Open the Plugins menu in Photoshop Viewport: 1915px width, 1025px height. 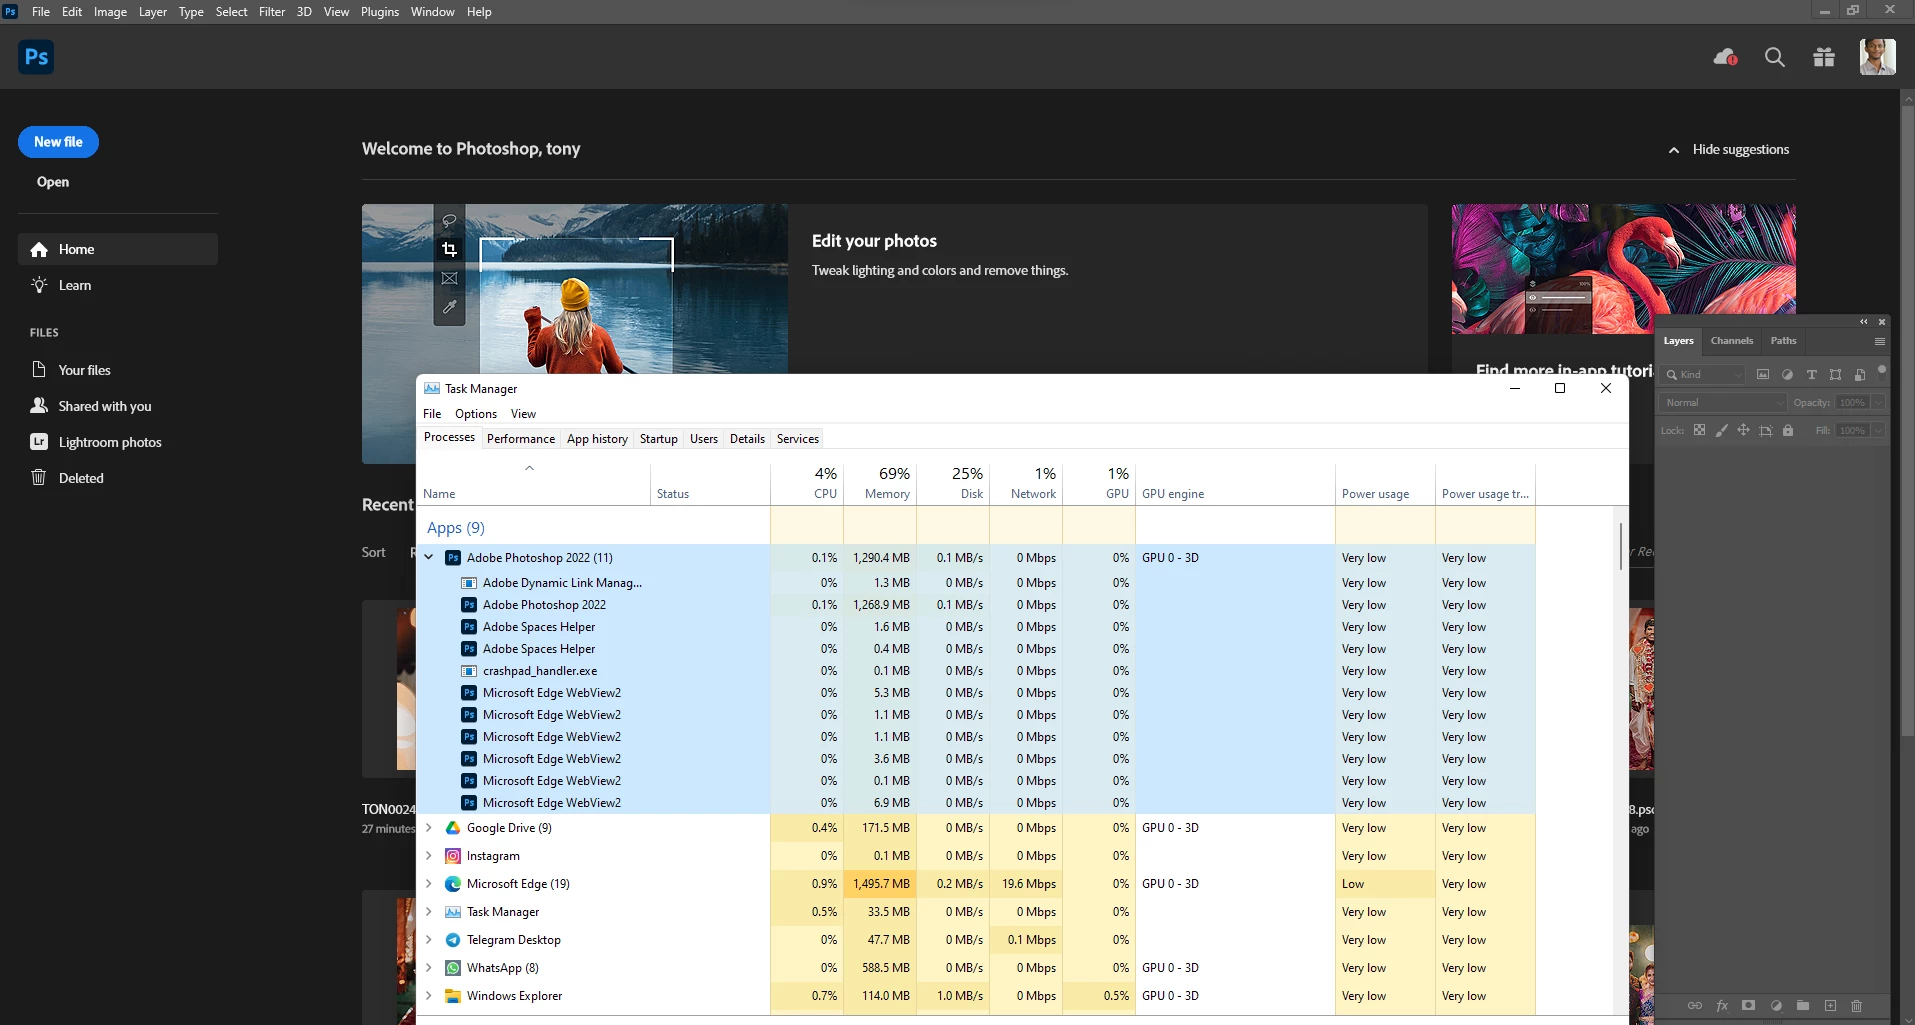[x=380, y=12]
